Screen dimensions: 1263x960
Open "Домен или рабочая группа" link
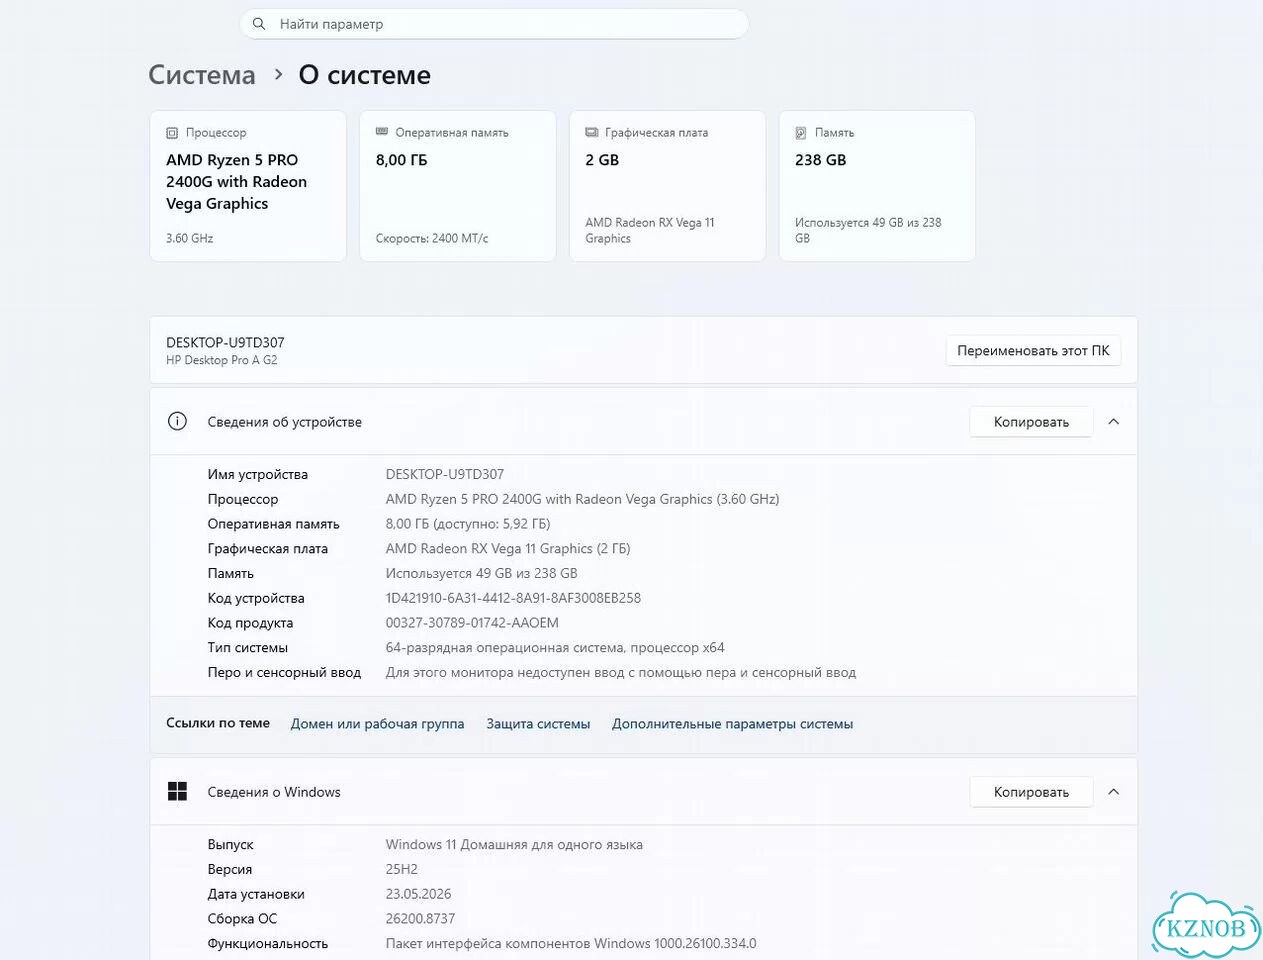[x=377, y=724]
